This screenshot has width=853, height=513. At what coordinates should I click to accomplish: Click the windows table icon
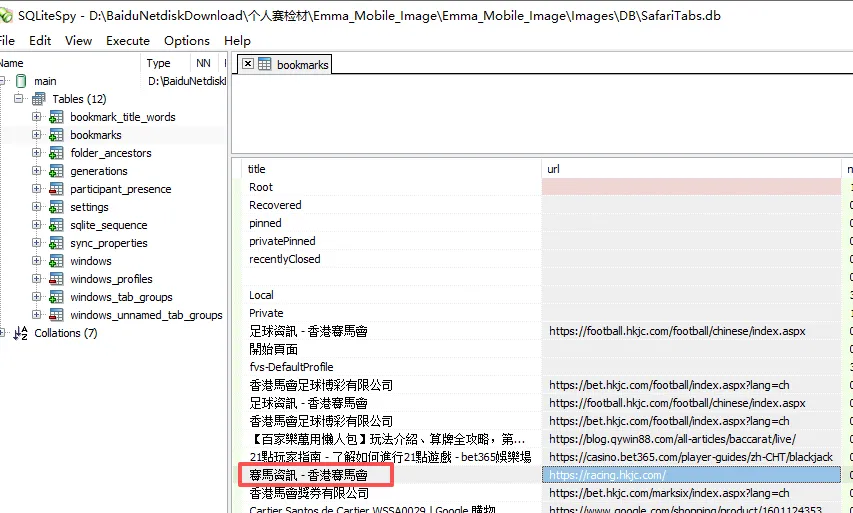click(56, 261)
